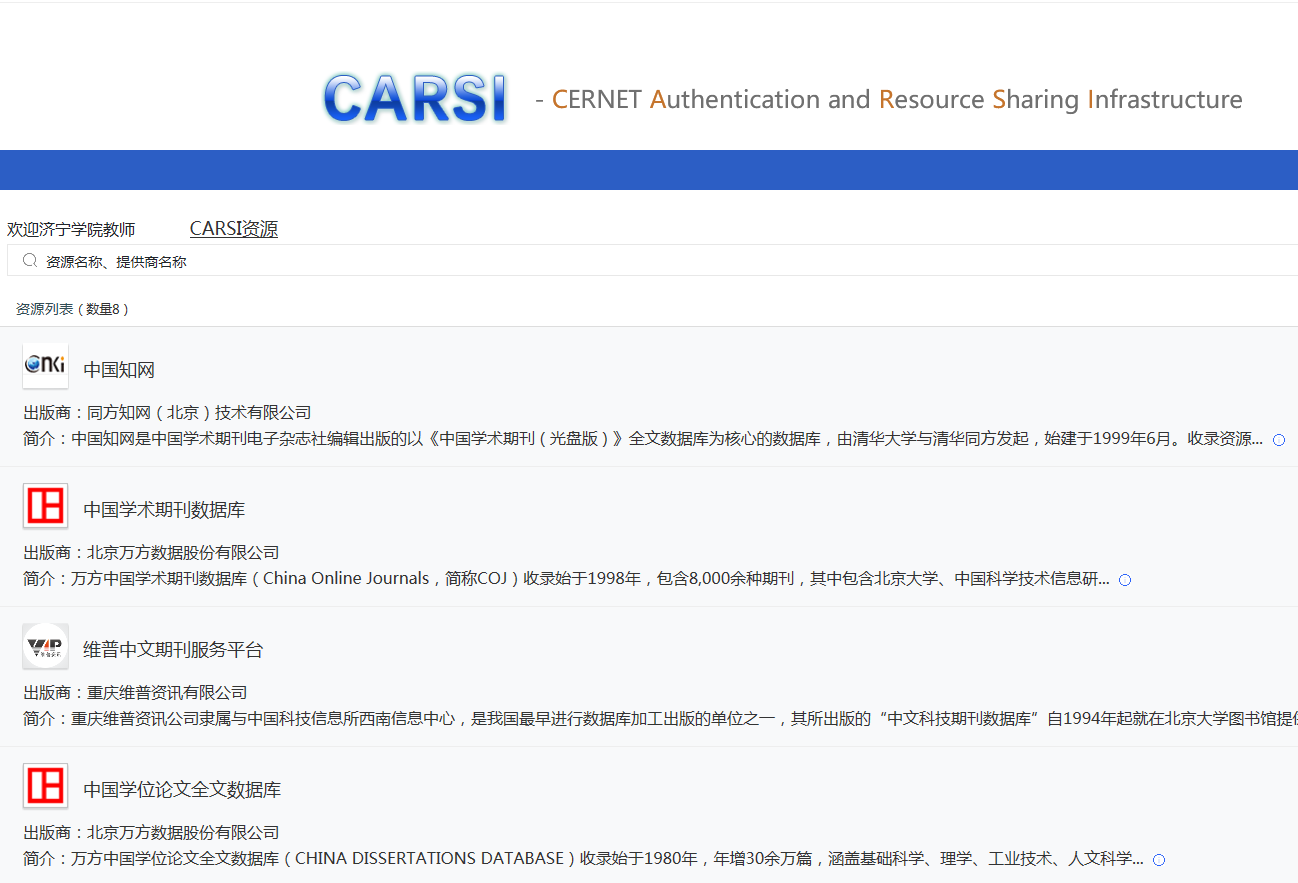Screen dimensions: 1298x883
Task: Expand the 中国学术期刊数据库 description via circle icon
Action: (x=1125, y=580)
